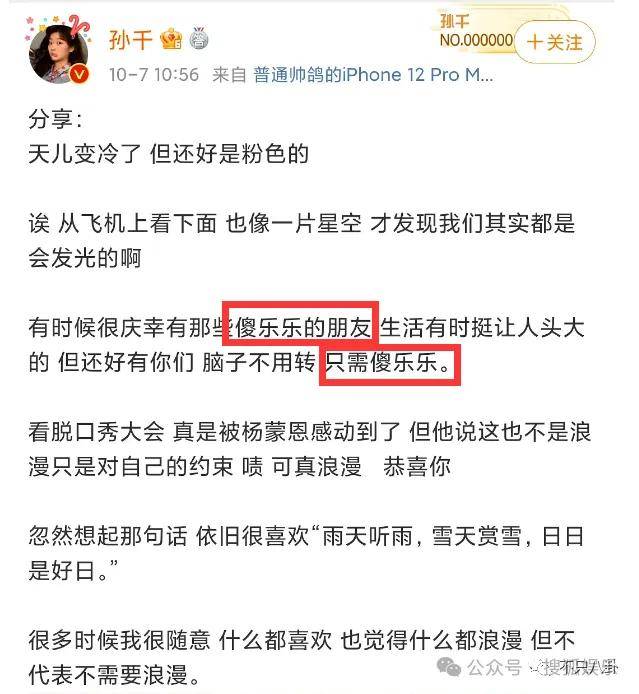Tap the paragraph mentioning 脱口秀大会
Viewport: 639px width, 694px height.
click(310, 449)
